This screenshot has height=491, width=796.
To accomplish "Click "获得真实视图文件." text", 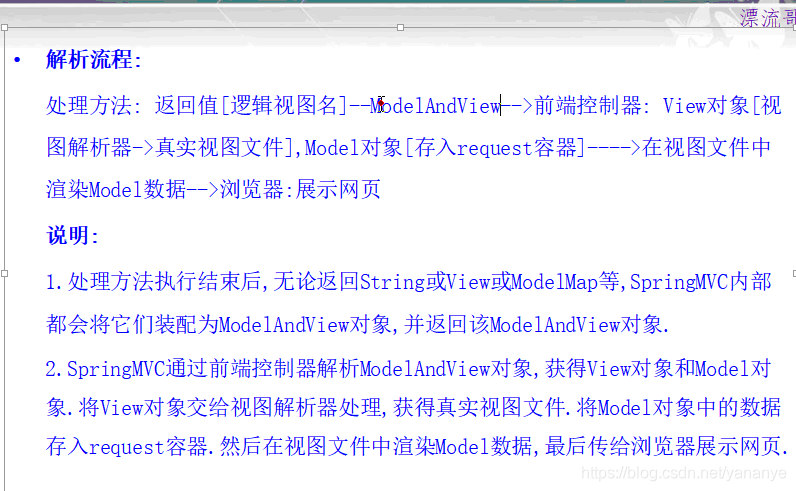I will point(481,407).
